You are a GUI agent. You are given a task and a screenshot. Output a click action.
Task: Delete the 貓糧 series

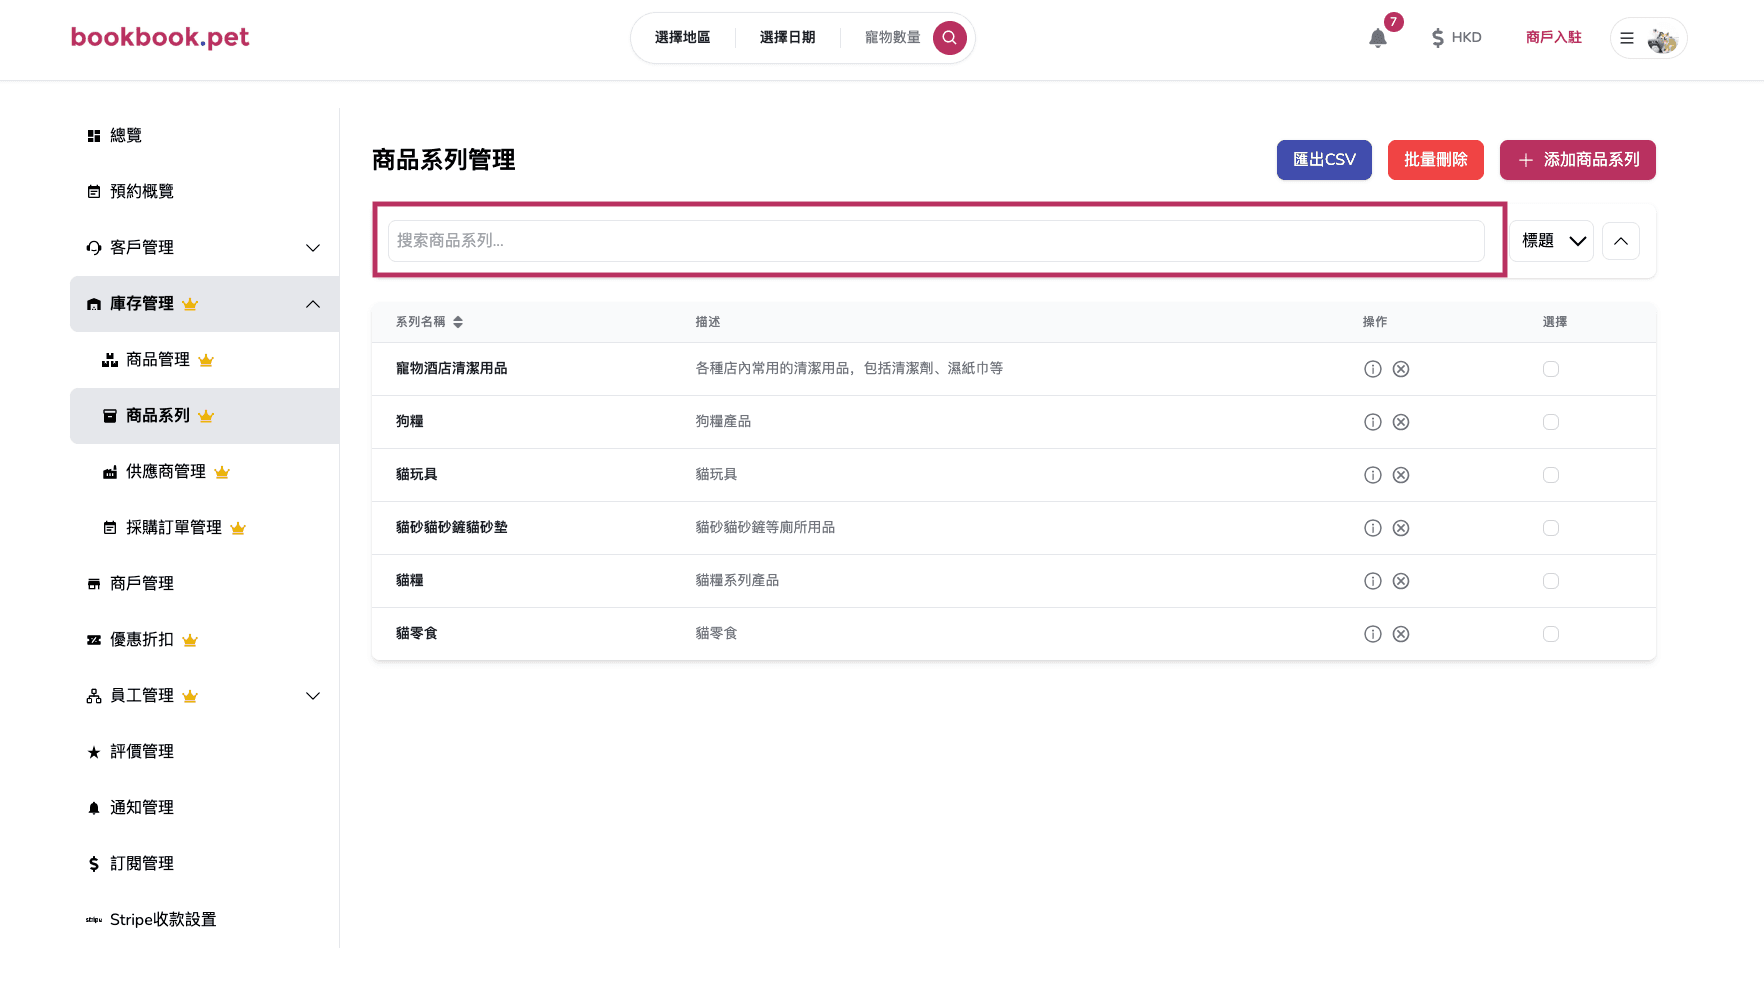pyautogui.click(x=1401, y=581)
